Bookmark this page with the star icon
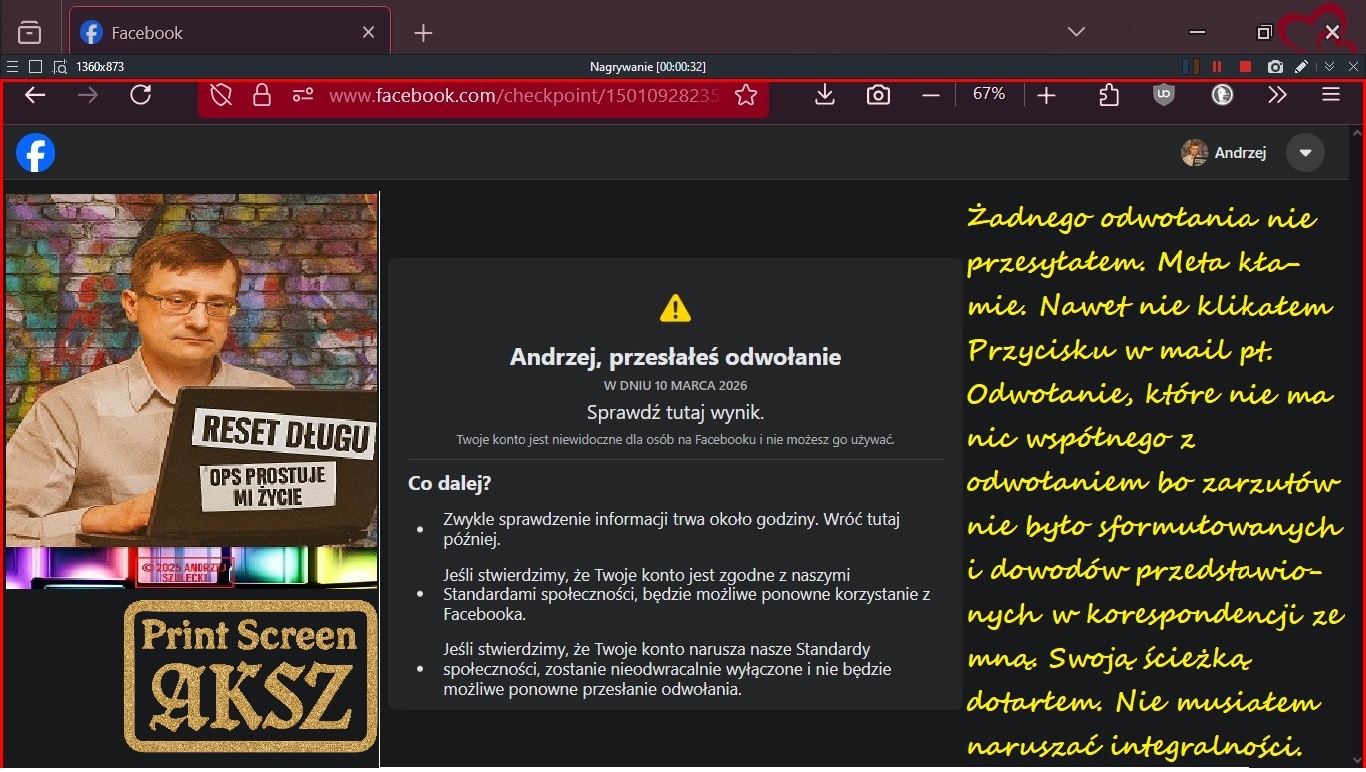Viewport: 1366px width, 772px height. click(x=746, y=95)
